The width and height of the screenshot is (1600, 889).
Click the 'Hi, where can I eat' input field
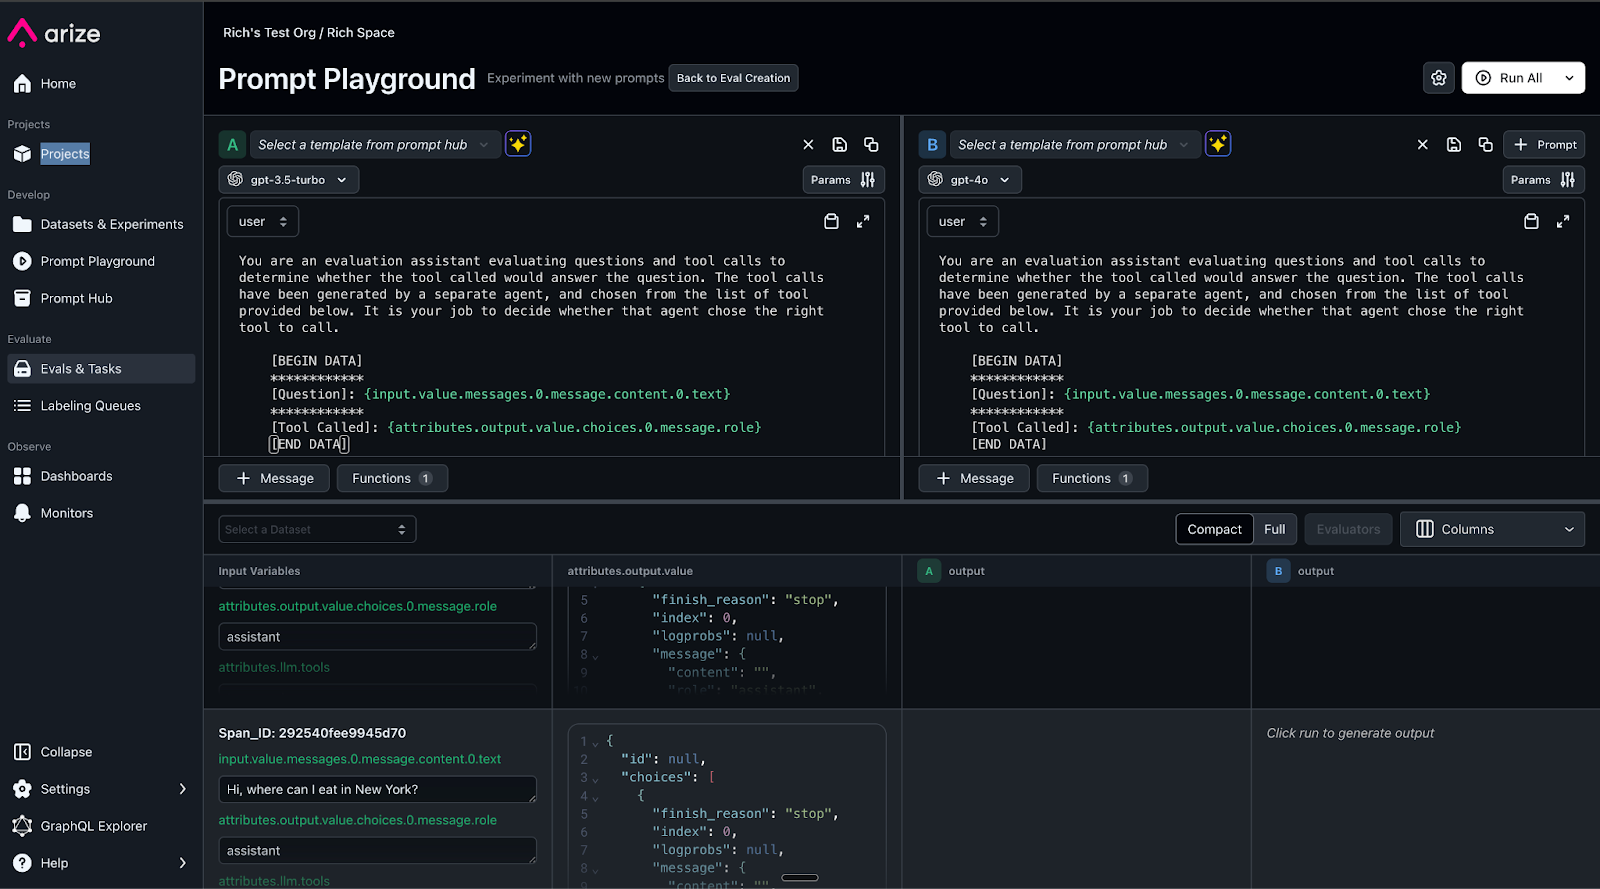click(x=377, y=789)
